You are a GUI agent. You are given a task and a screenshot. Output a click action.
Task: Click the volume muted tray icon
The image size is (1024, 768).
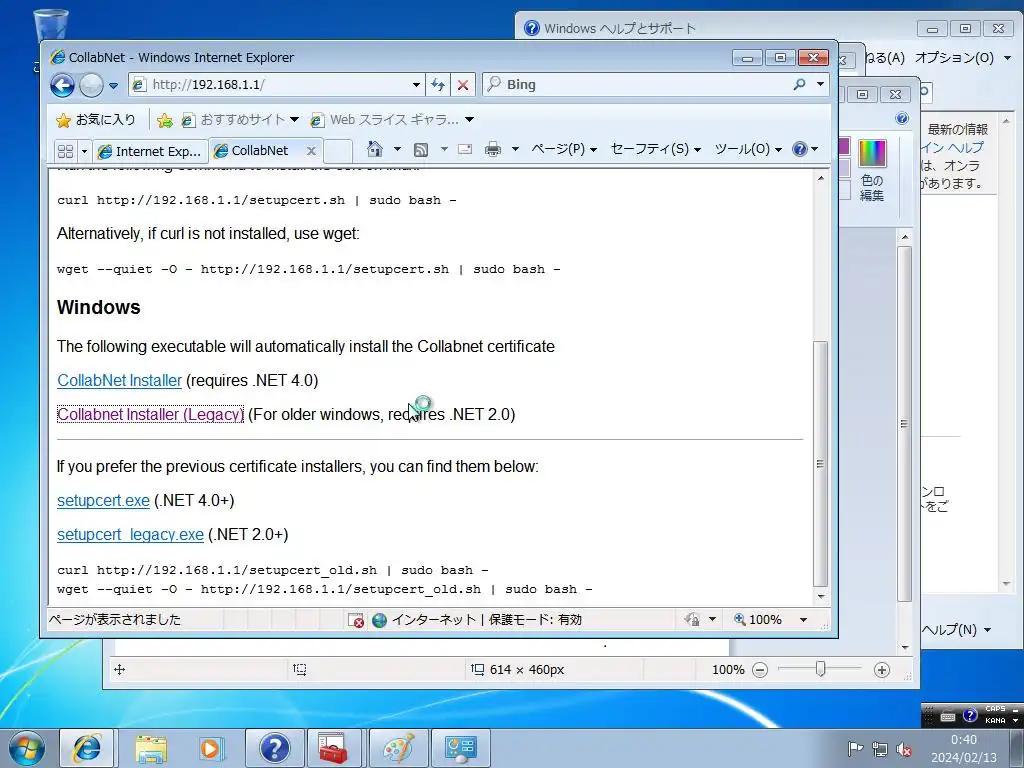(x=904, y=749)
